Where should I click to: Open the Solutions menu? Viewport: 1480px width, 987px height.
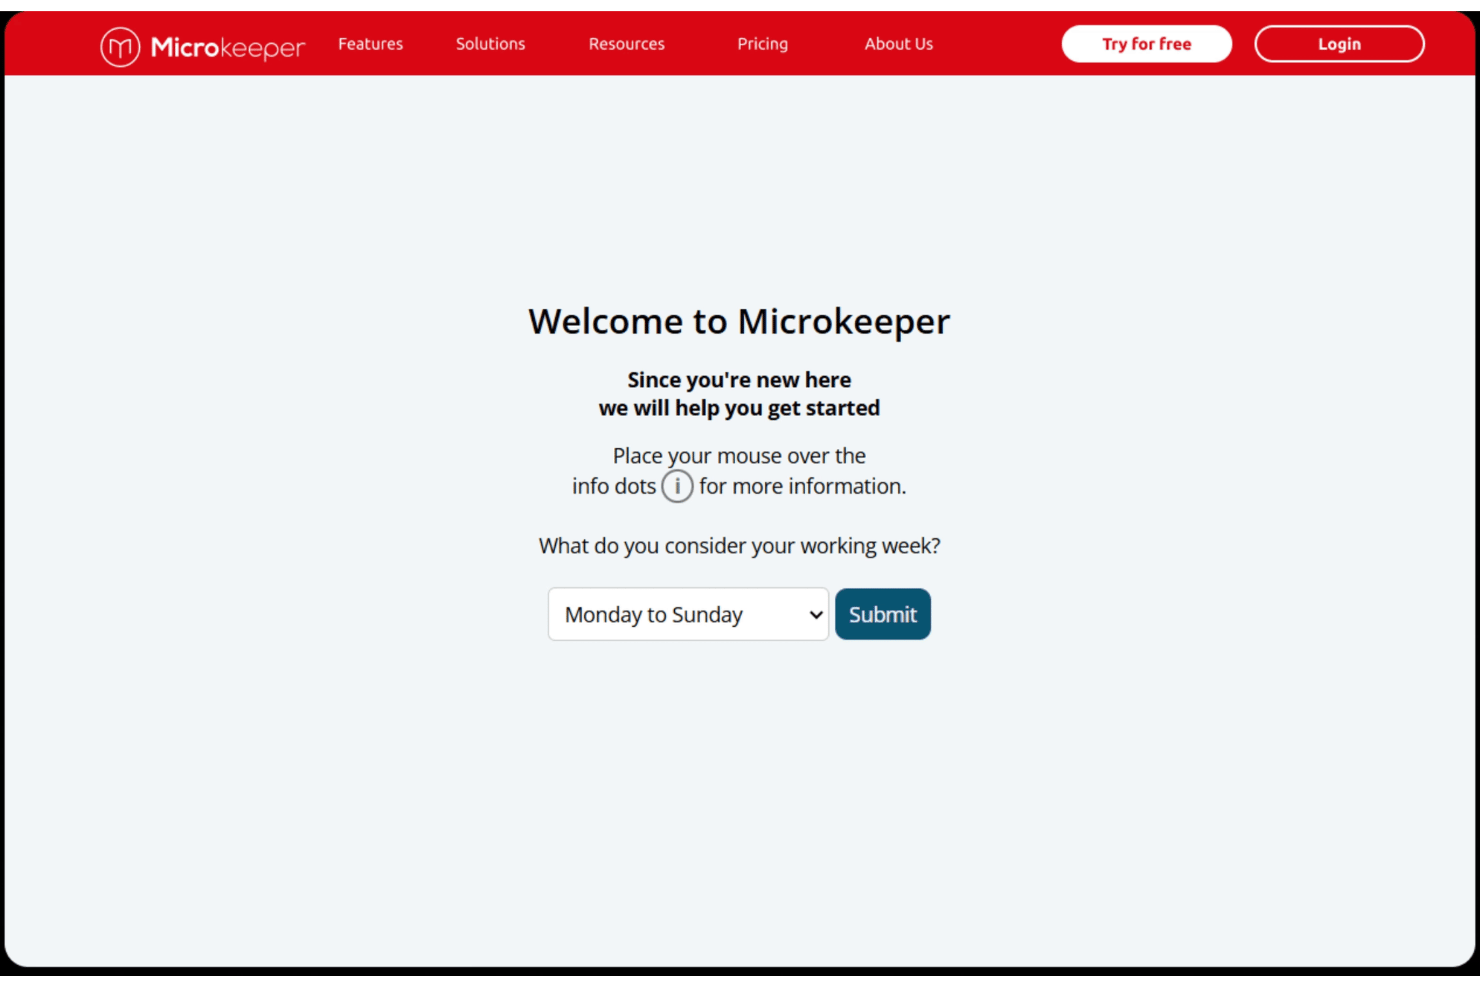coord(490,44)
